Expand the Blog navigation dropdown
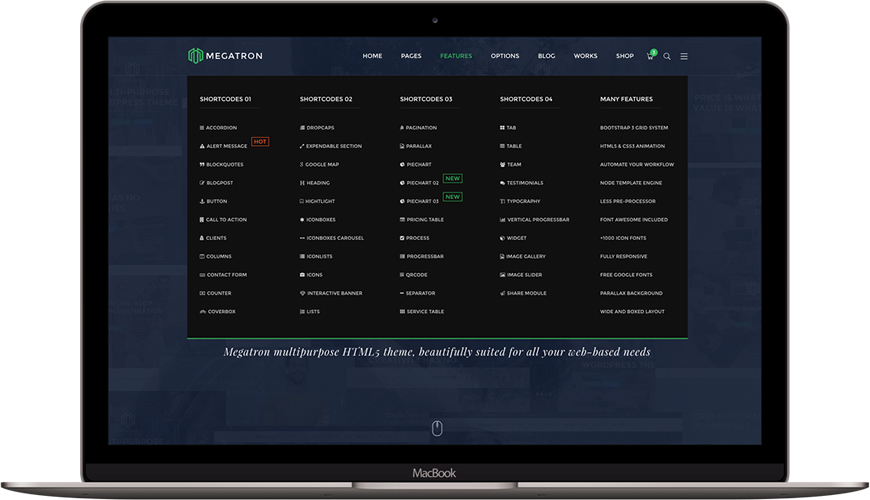The width and height of the screenshot is (870, 500). tap(546, 56)
